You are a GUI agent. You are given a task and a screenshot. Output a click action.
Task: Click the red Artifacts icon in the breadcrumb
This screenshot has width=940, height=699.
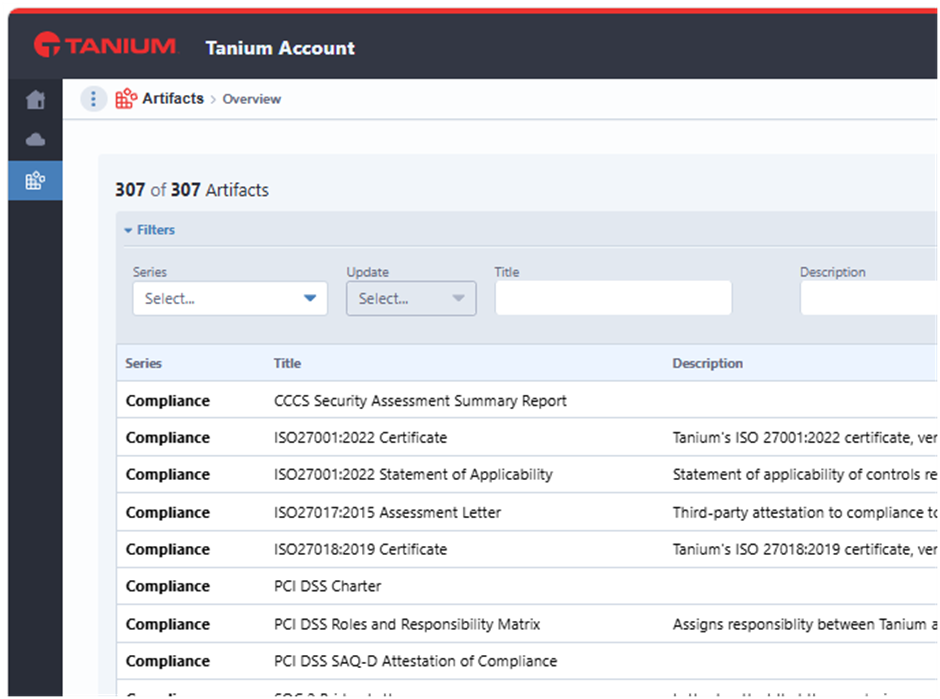pos(126,98)
